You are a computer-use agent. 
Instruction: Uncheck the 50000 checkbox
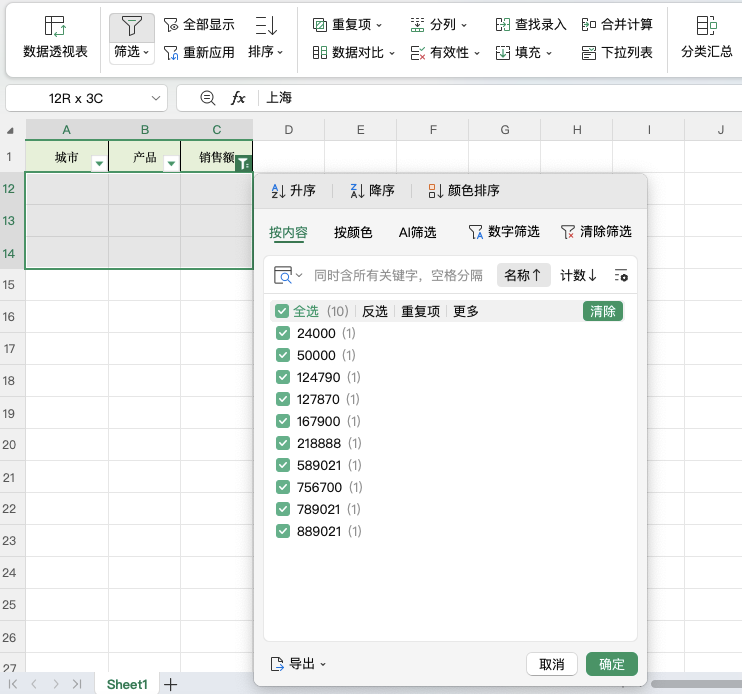coord(283,355)
